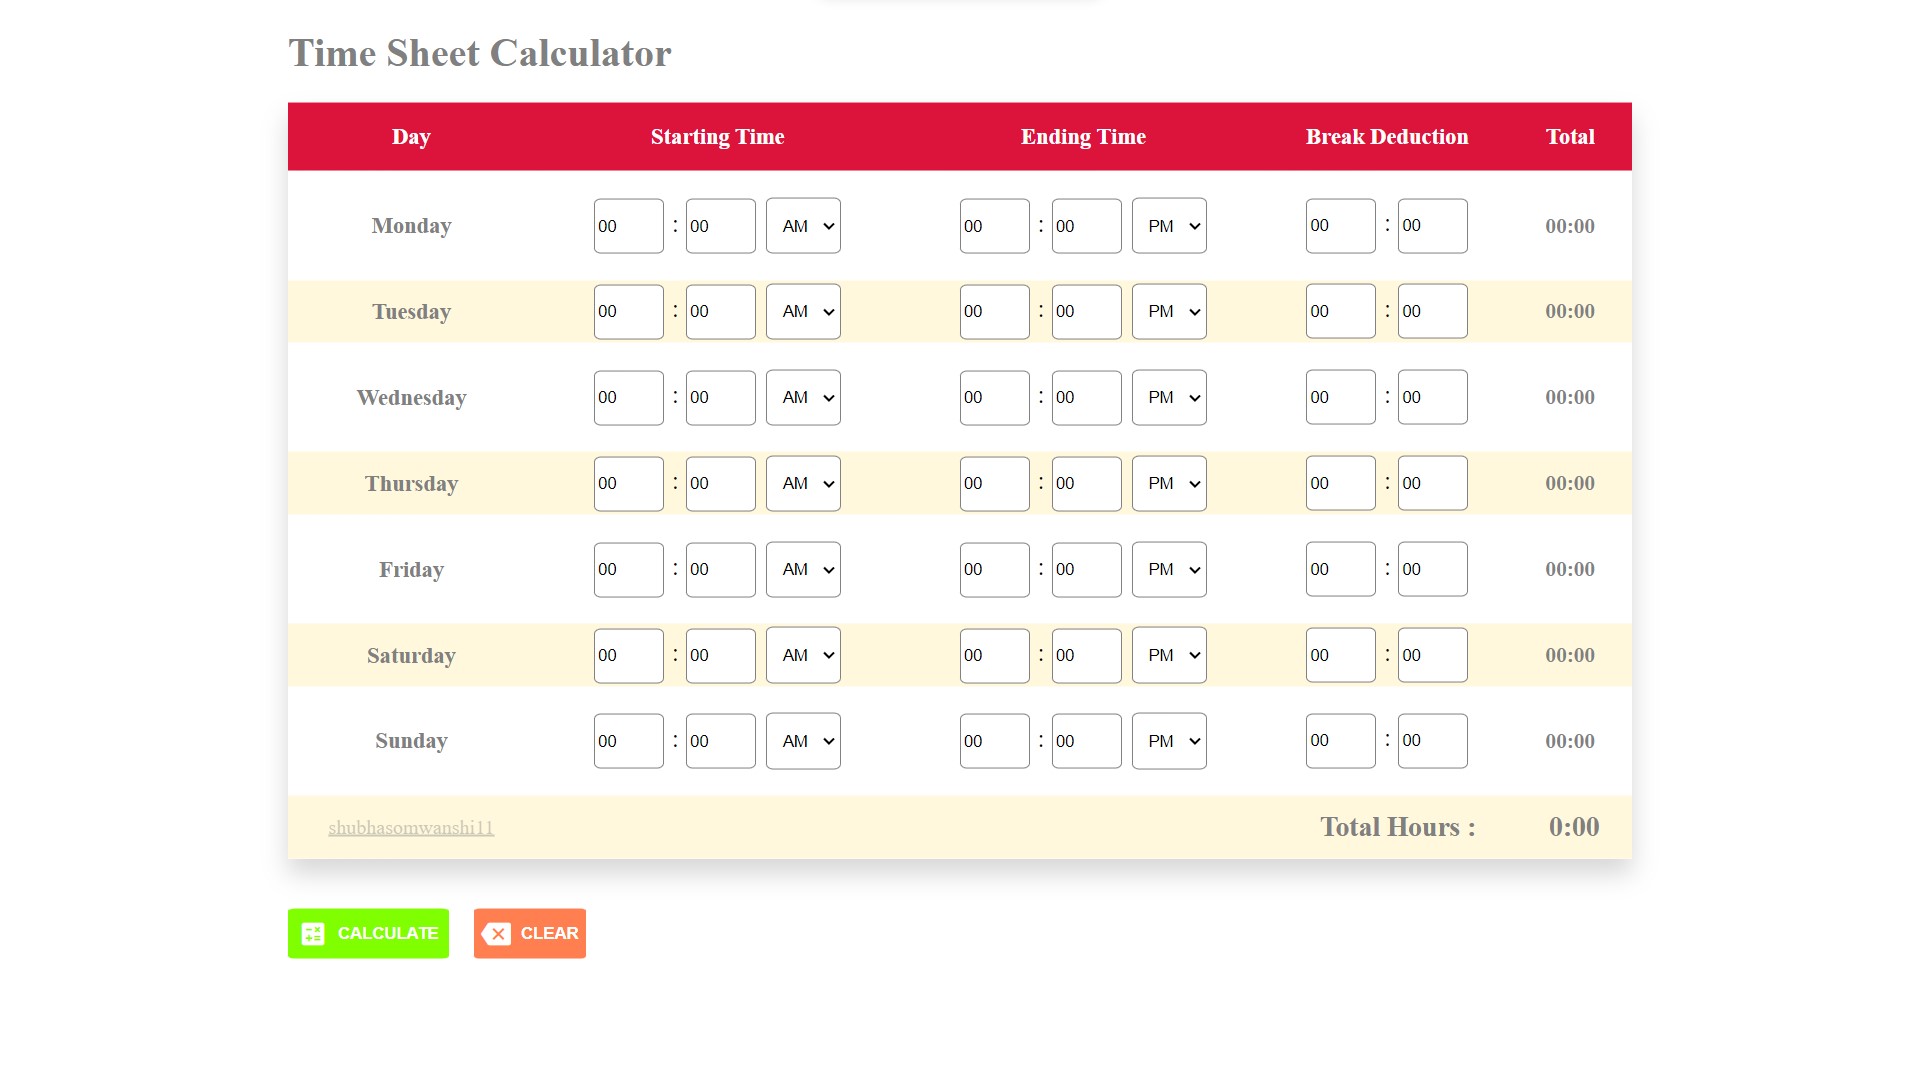1920x1070 pixels.
Task: Focus Tuesday break deduction hour field
Action: (x=1341, y=312)
